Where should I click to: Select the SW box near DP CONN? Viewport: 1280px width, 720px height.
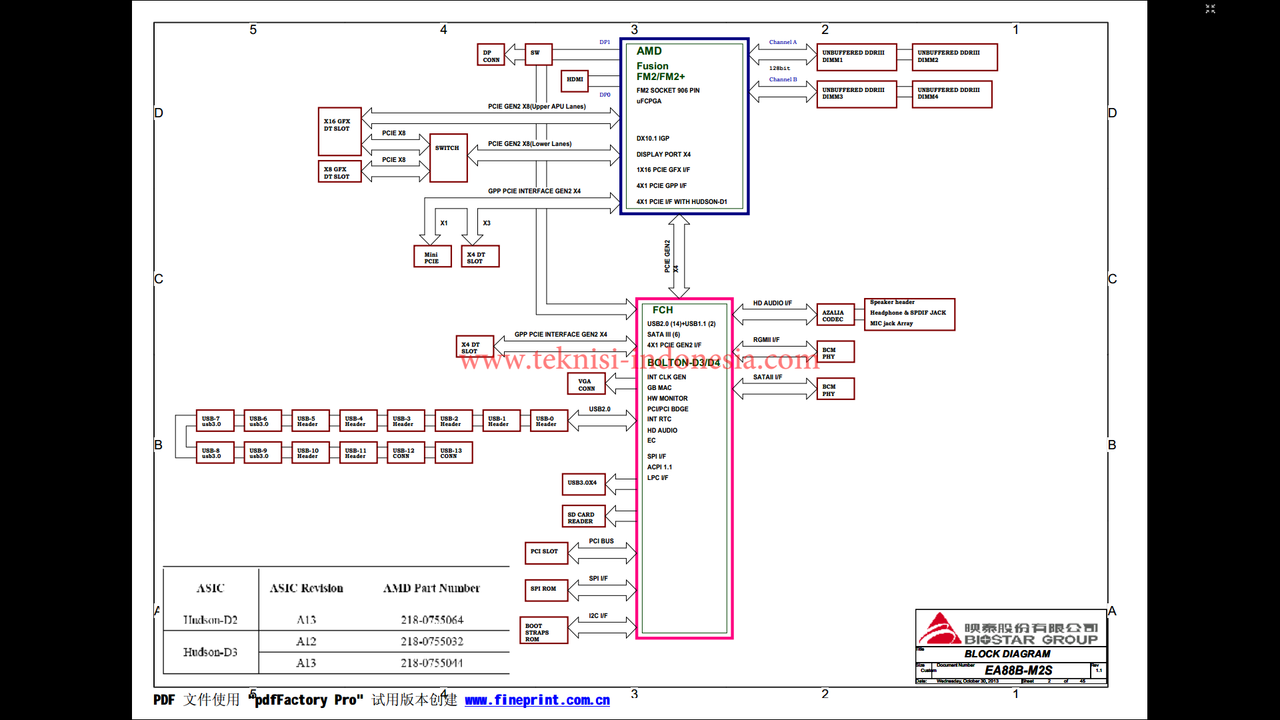pos(538,53)
